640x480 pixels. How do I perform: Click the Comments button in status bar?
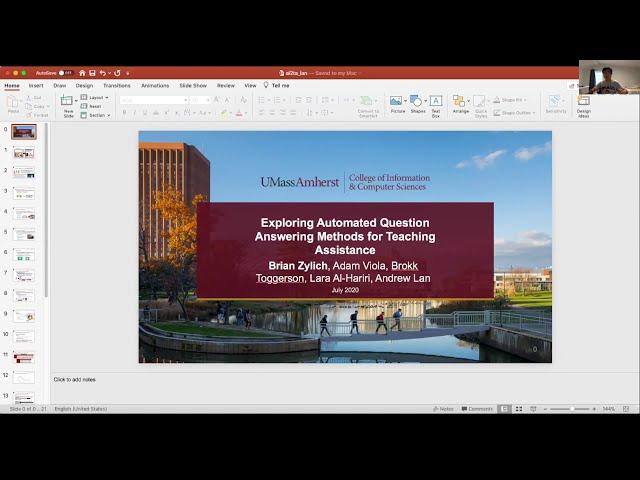(477, 409)
